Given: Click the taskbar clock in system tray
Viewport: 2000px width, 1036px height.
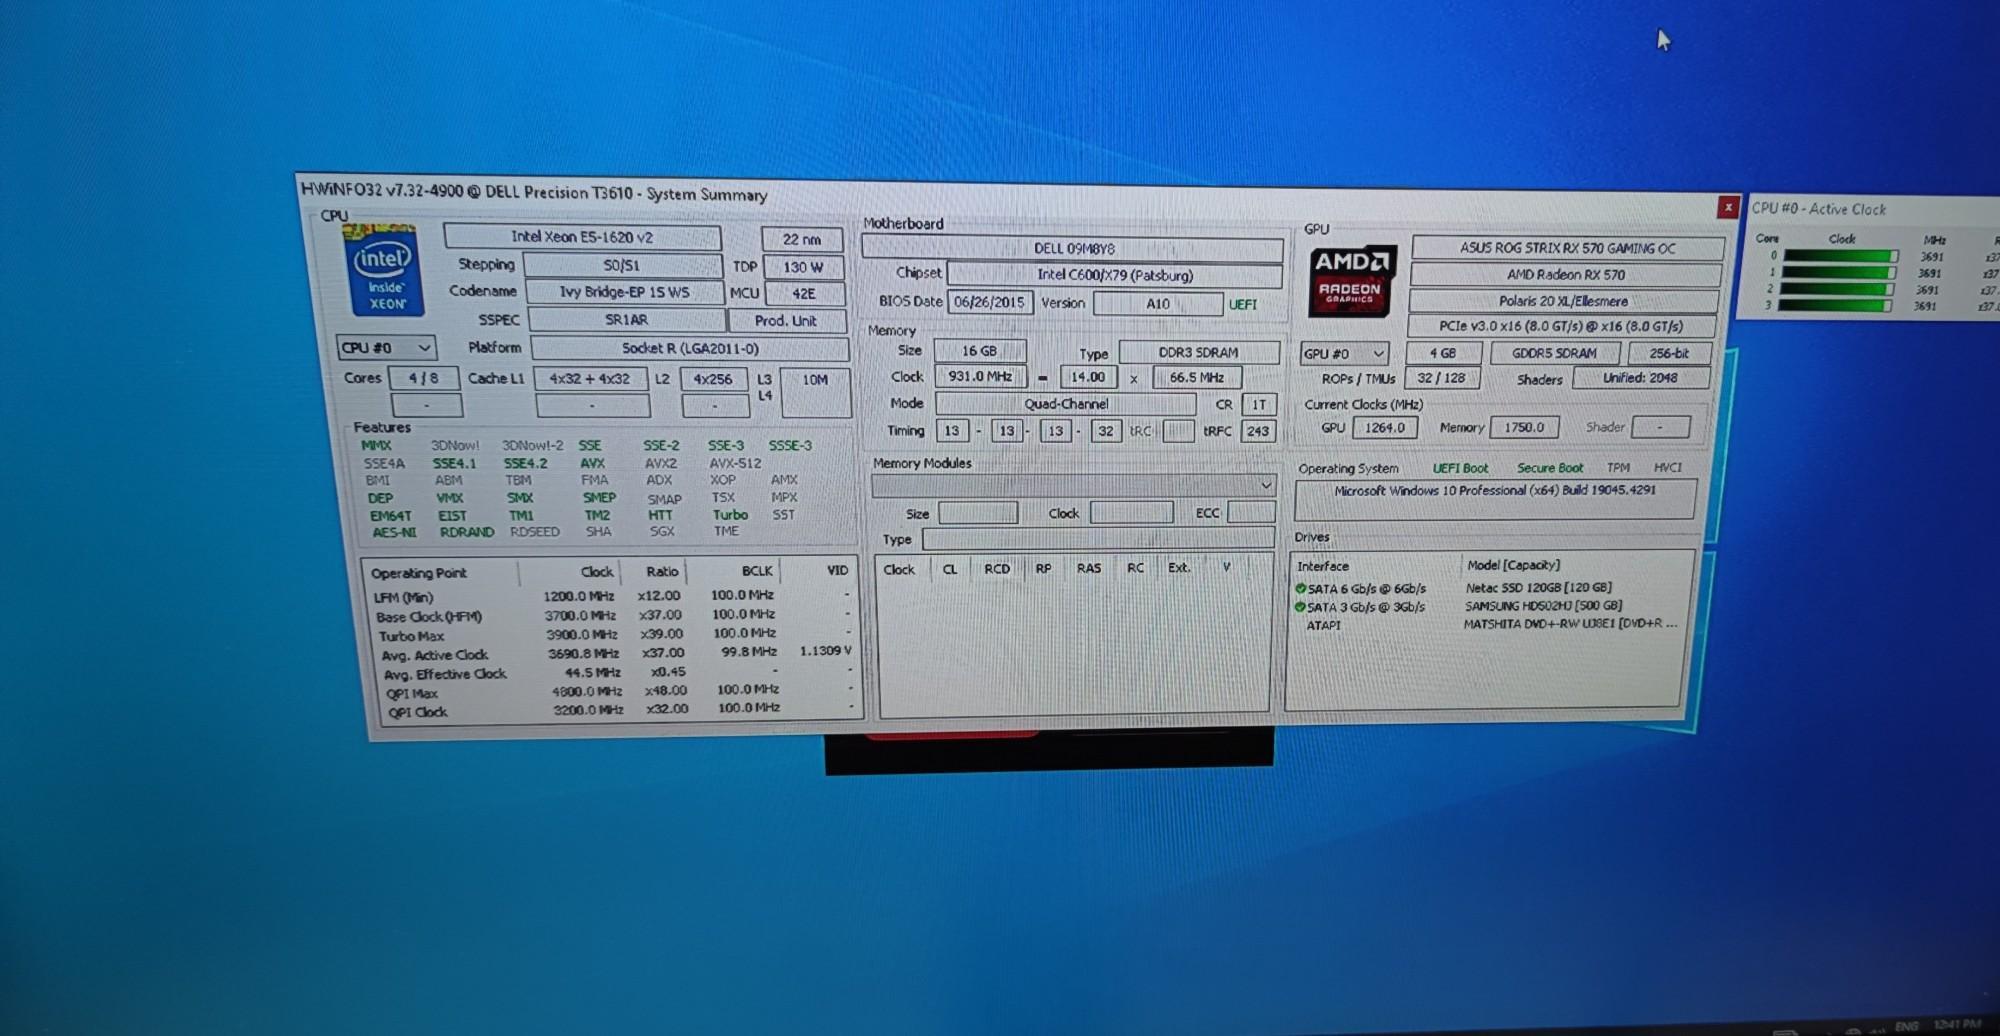Looking at the screenshot, I should click(x=1956, y=1025).
